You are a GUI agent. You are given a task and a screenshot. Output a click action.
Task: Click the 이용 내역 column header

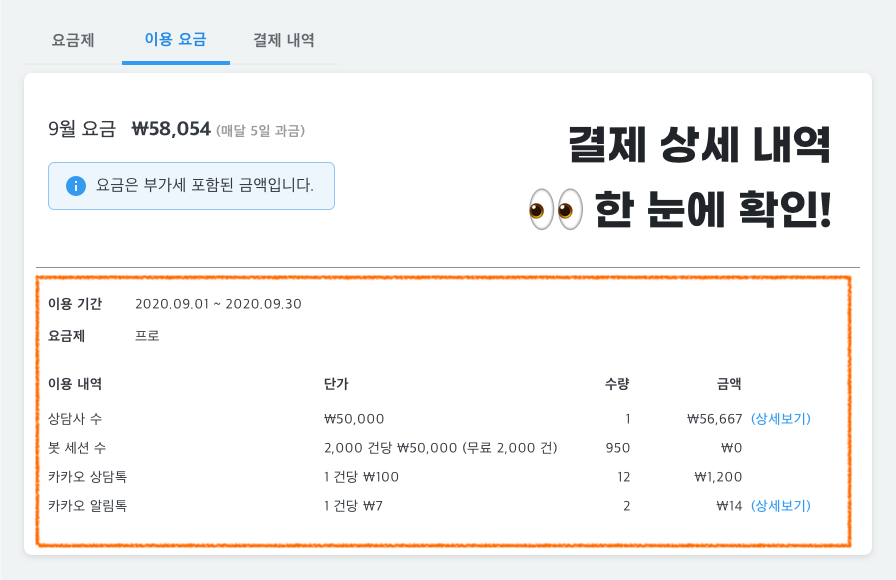[x=75, y=384]
